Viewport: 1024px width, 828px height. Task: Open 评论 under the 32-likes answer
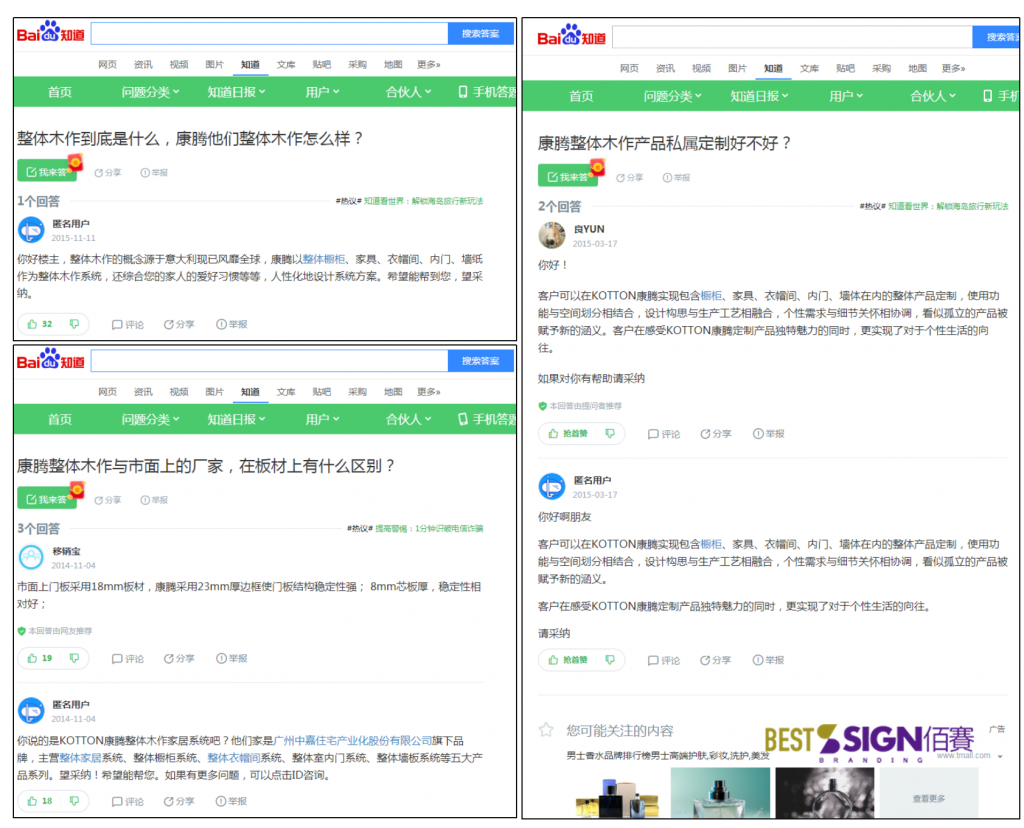(x=128, y=325)
